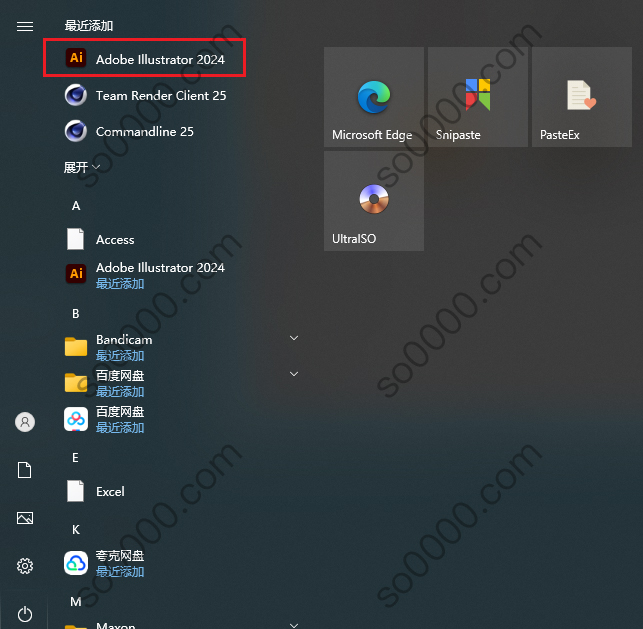
Task: Open the hamburger menu at top left
Action: point(25,27)
